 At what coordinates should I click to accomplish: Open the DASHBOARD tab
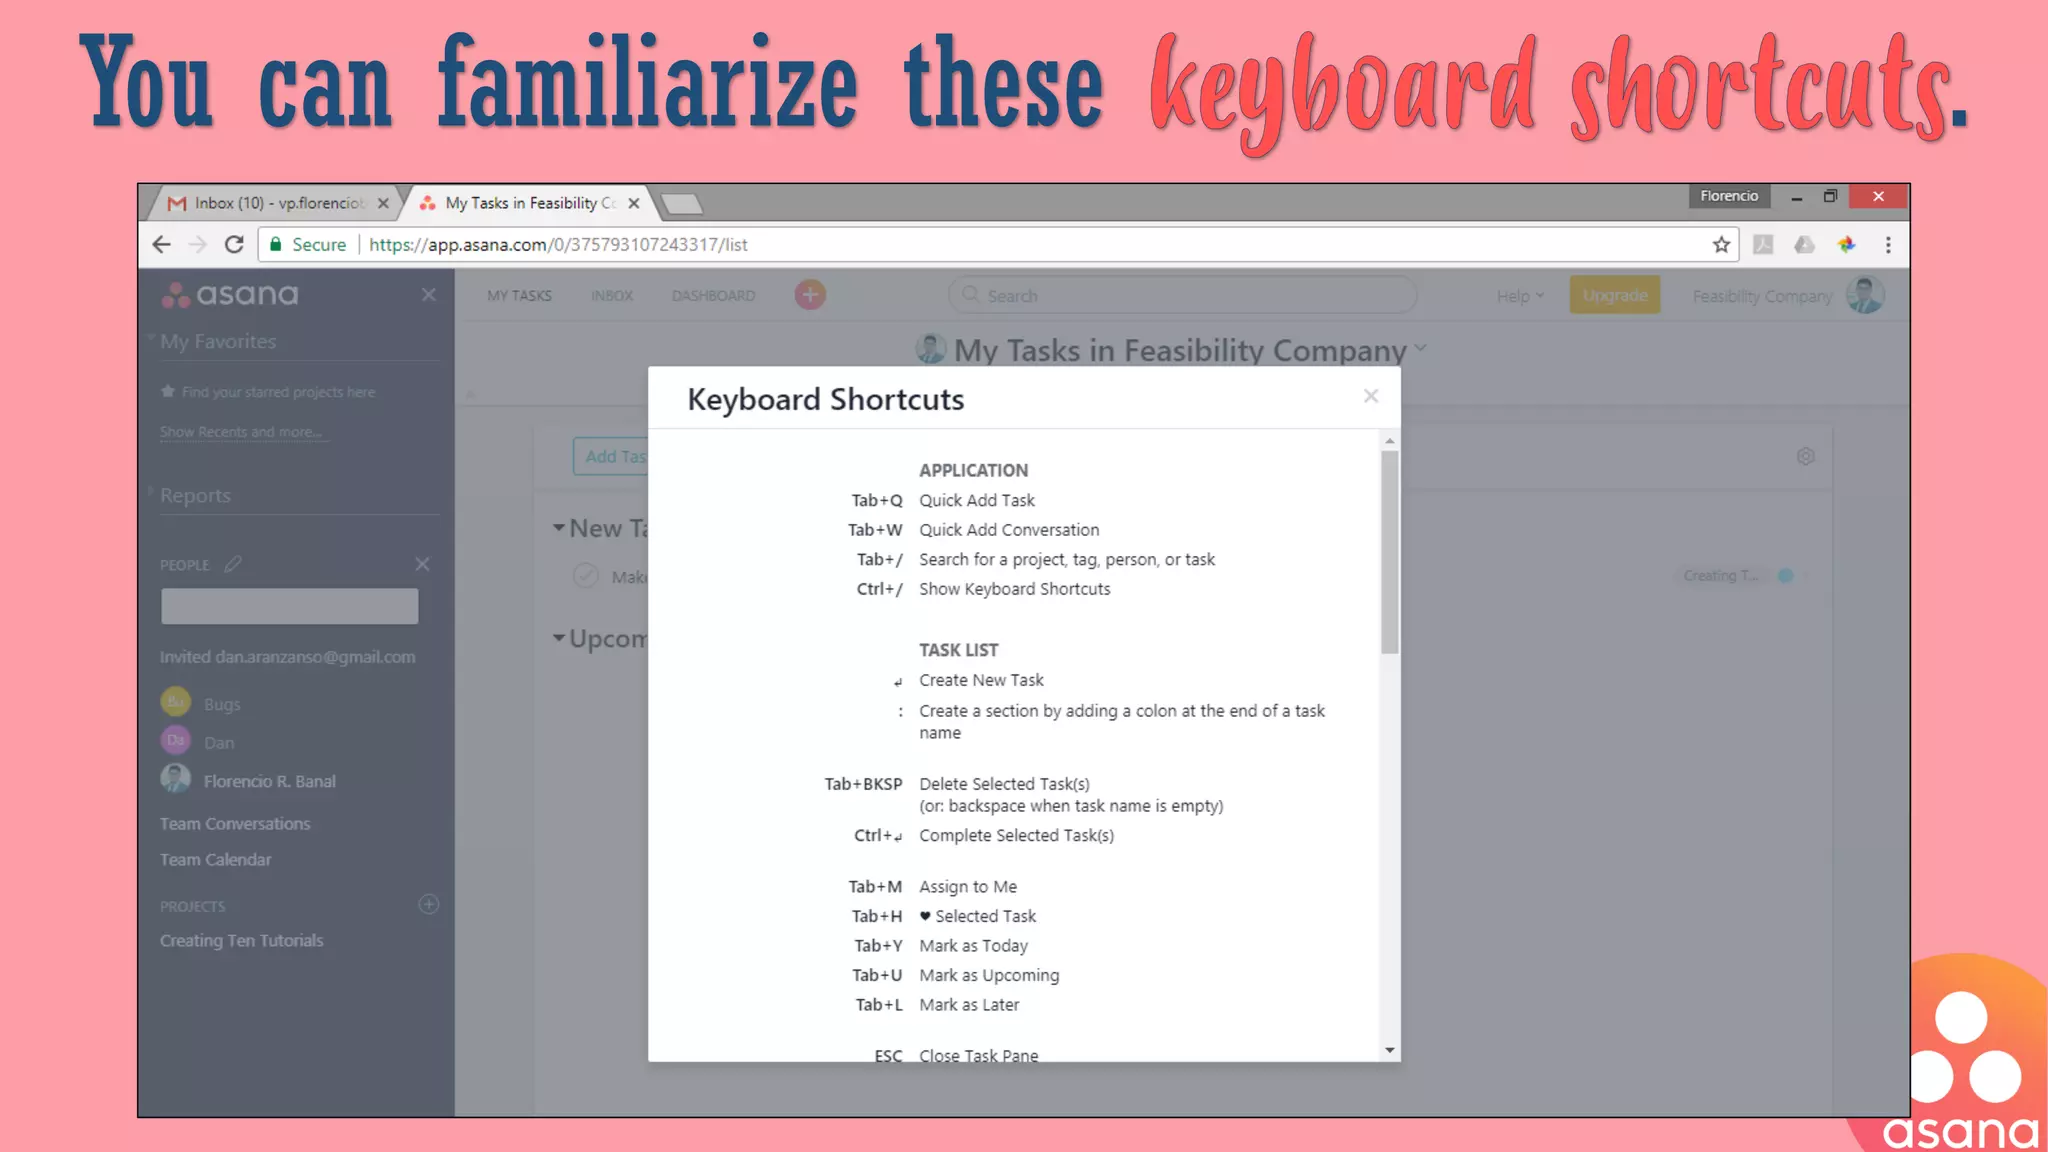click(713, 296)
